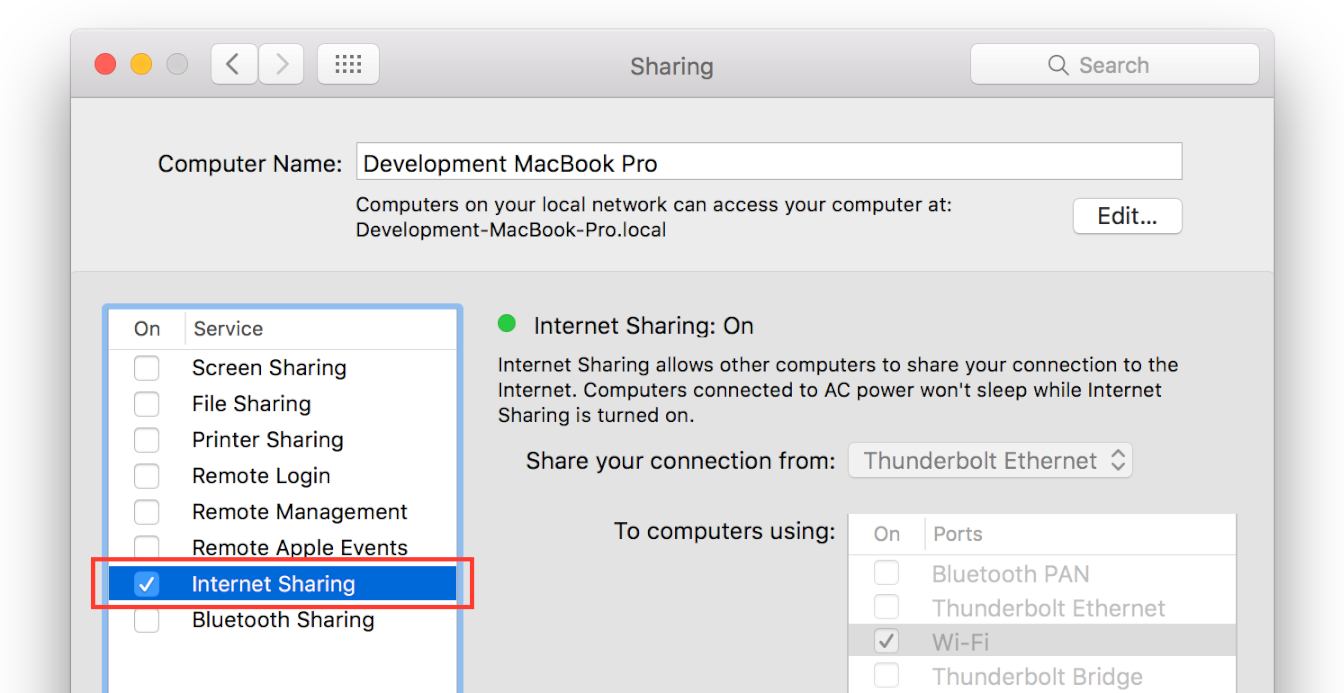1344x693 pixels.
Task: Uncheck the Internet Sharing checkbox
Action: [147, 584]
